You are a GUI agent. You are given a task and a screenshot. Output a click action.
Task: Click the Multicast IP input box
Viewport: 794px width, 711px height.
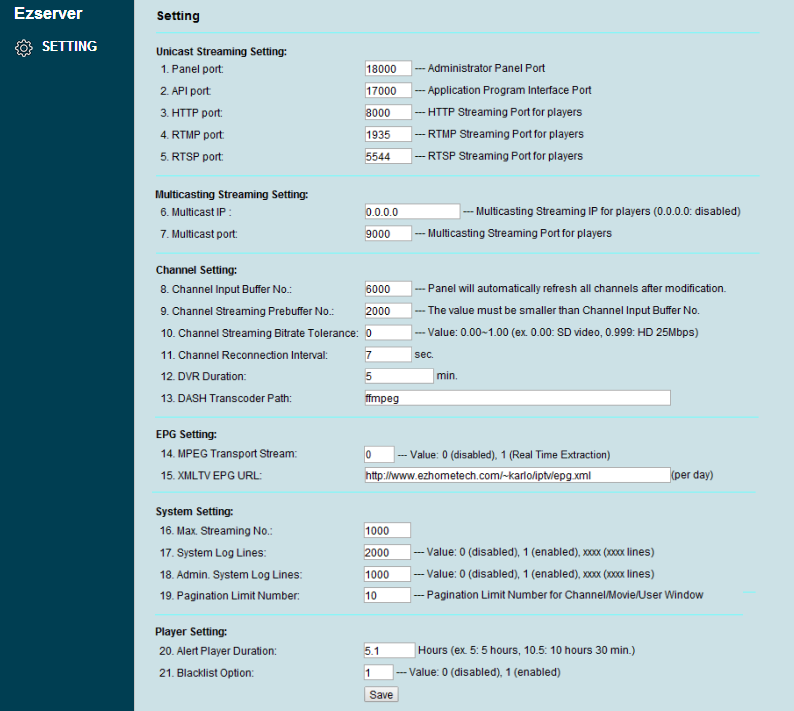[412, 212]
